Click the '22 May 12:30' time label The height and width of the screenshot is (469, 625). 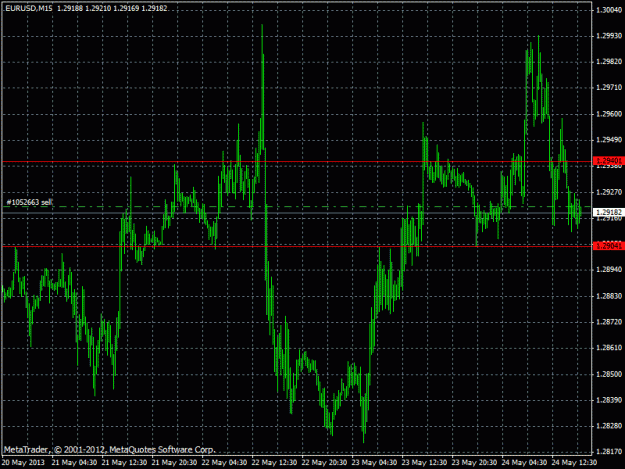coord(274,463)
